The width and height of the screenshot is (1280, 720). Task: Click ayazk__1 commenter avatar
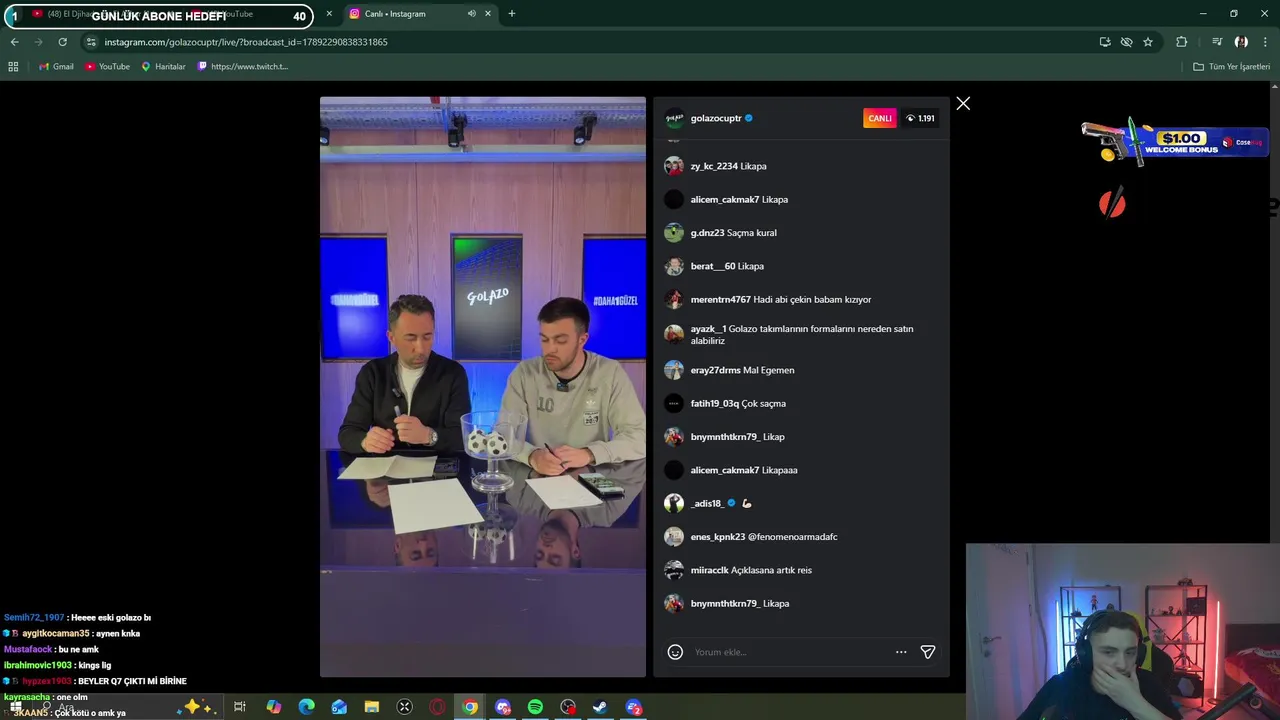coord(674,334)
